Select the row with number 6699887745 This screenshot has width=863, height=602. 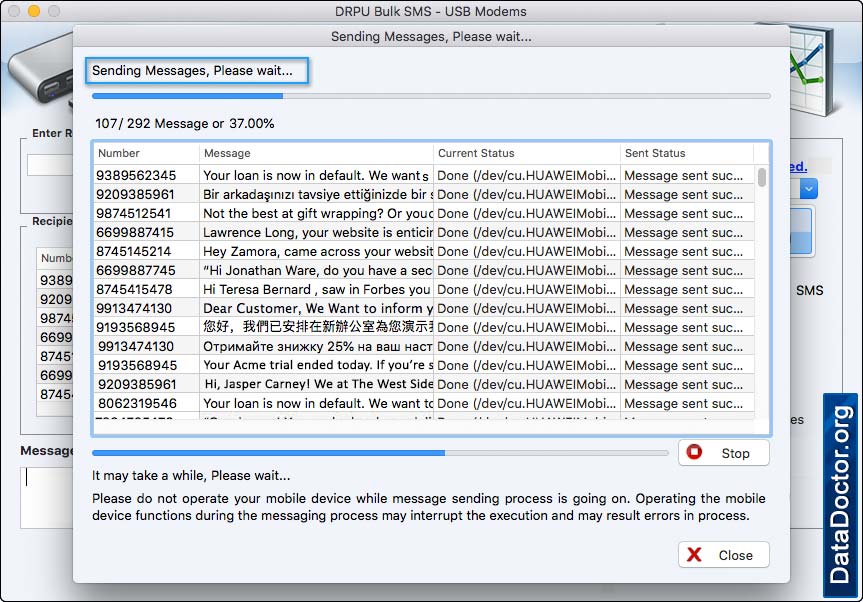(424, 270)
